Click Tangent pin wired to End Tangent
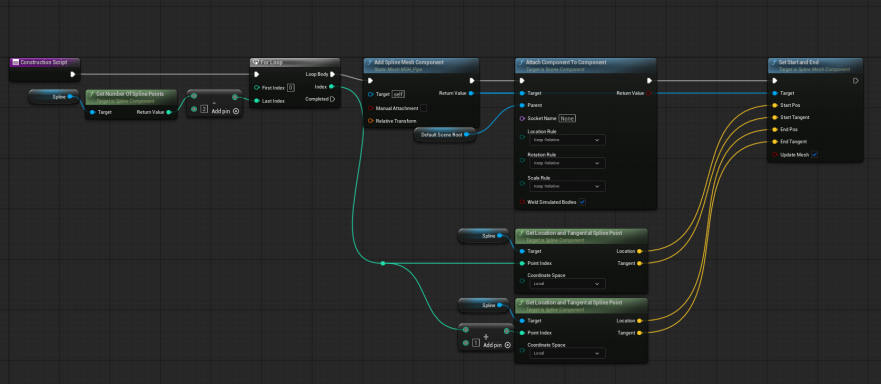881x384 pixels. [639, 333]
